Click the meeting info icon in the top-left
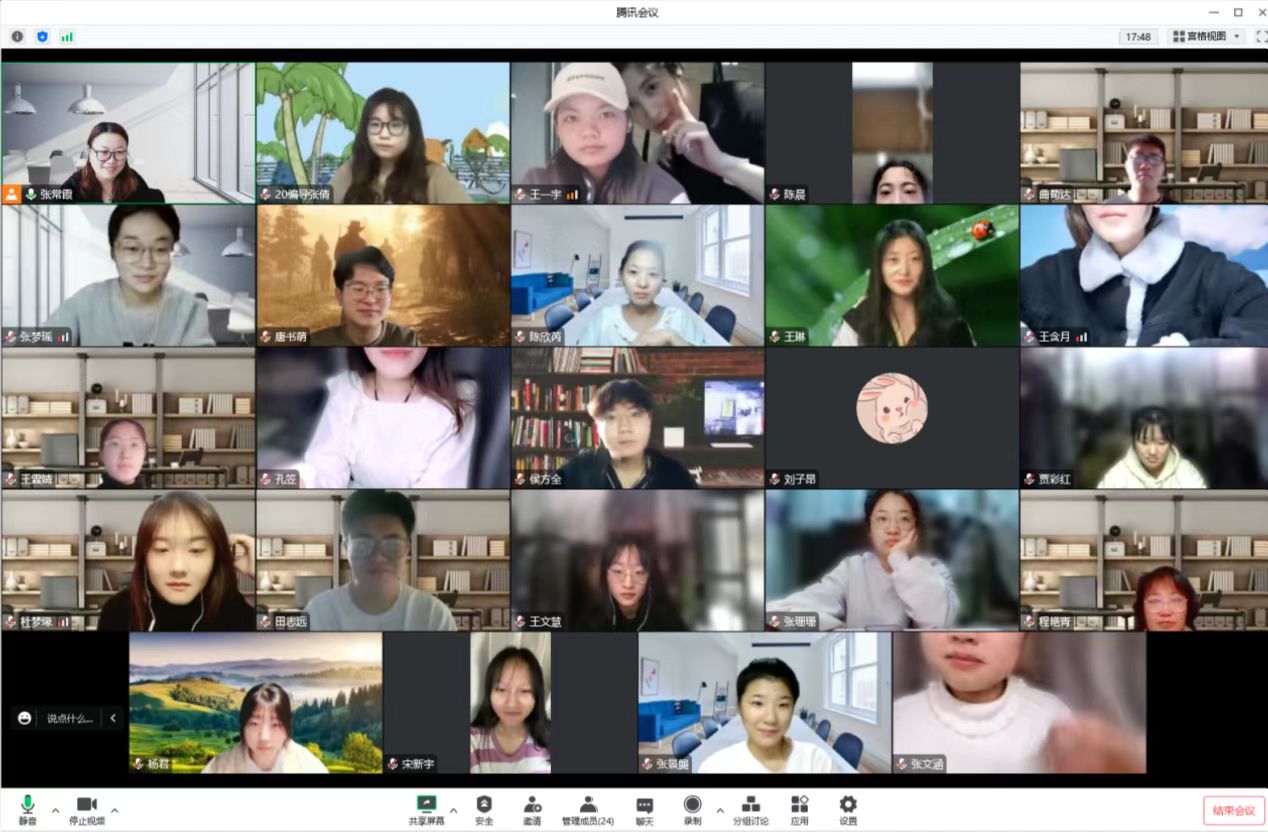This screenshot has height=832, width=1268. [17, 37]
